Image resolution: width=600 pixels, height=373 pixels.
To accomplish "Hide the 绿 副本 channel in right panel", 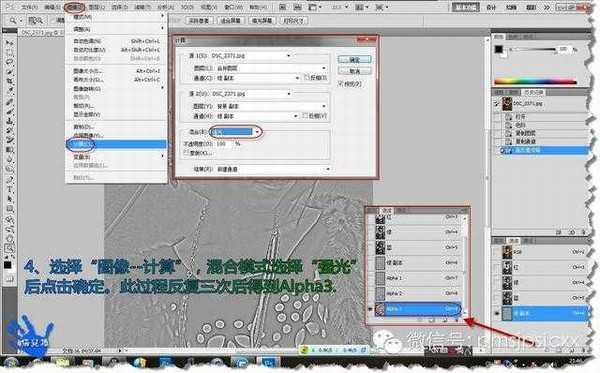I will pos(497,313).
